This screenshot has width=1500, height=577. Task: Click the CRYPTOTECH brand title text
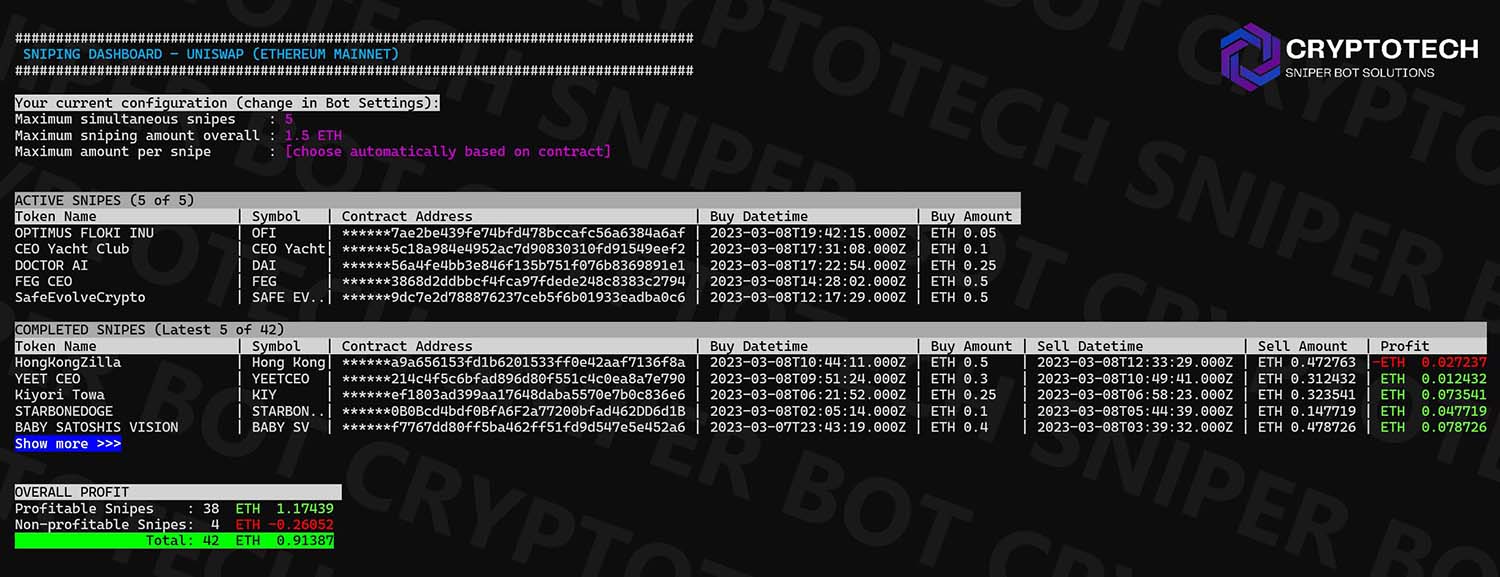coord(1382,48)
